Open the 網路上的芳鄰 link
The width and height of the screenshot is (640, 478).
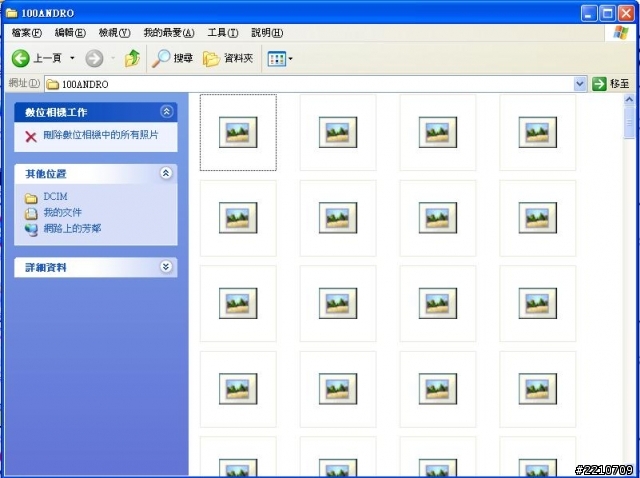pos(72,228)
